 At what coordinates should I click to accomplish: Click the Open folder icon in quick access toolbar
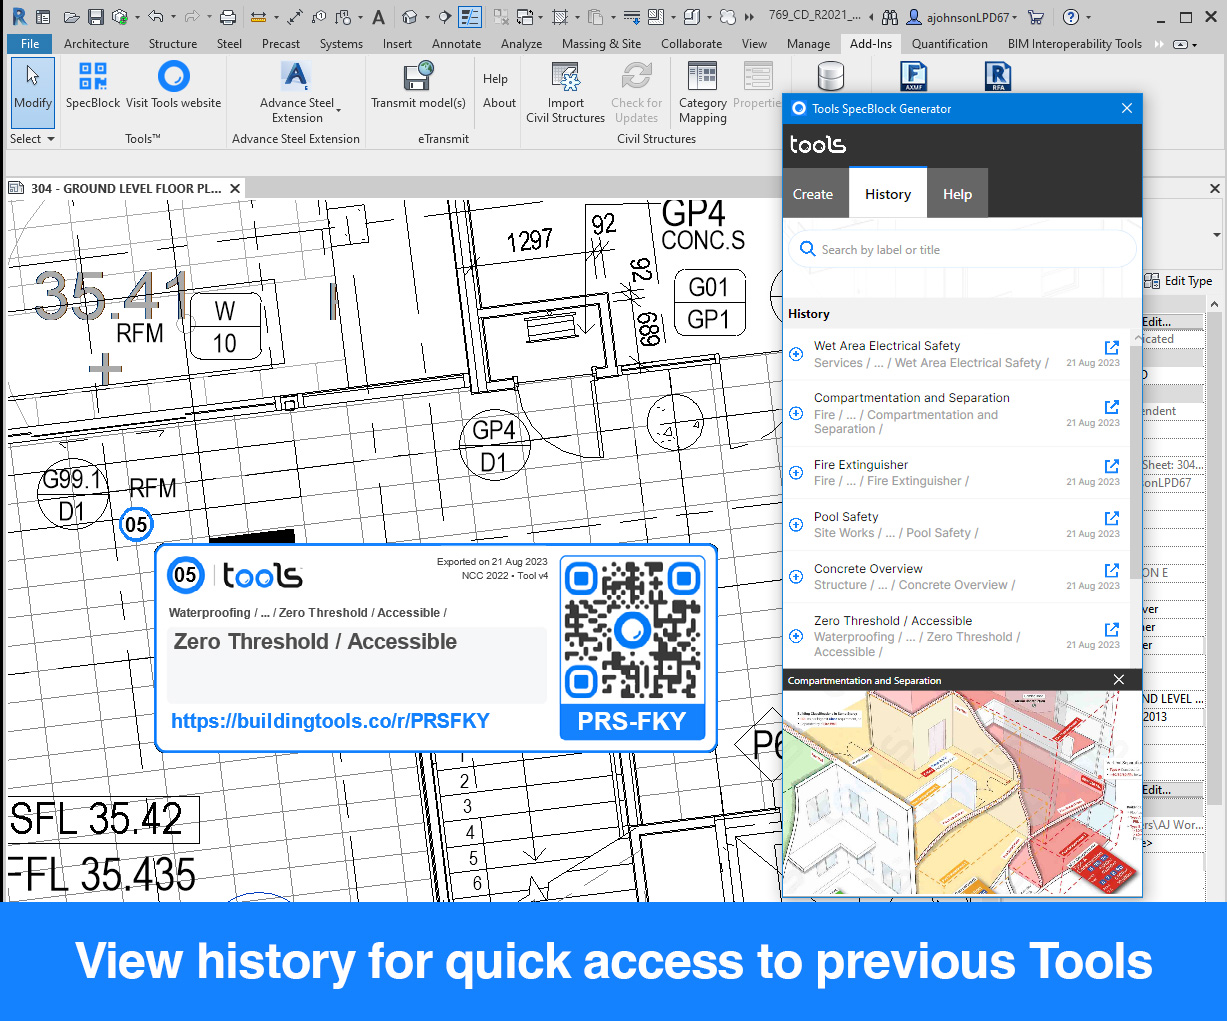pyautogui.click(x=72, y=17)
